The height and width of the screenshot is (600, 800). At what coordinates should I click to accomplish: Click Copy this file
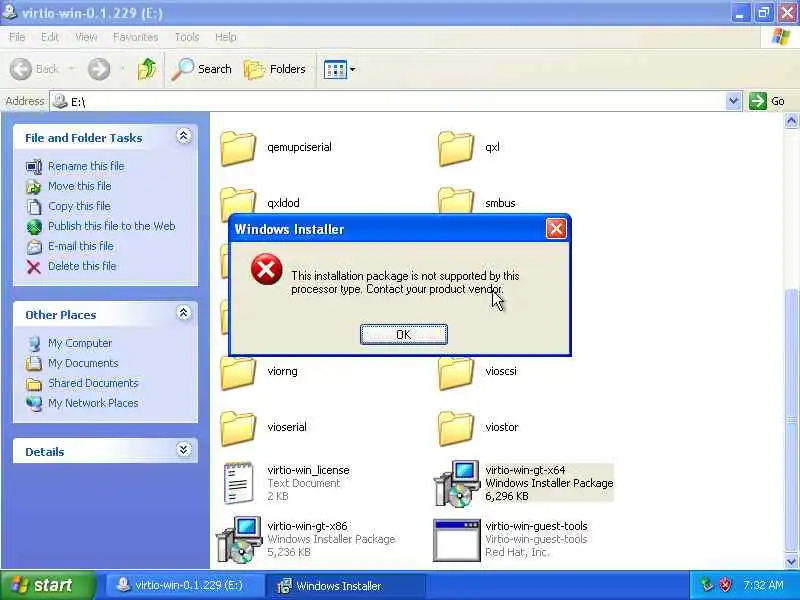(79, 206)
